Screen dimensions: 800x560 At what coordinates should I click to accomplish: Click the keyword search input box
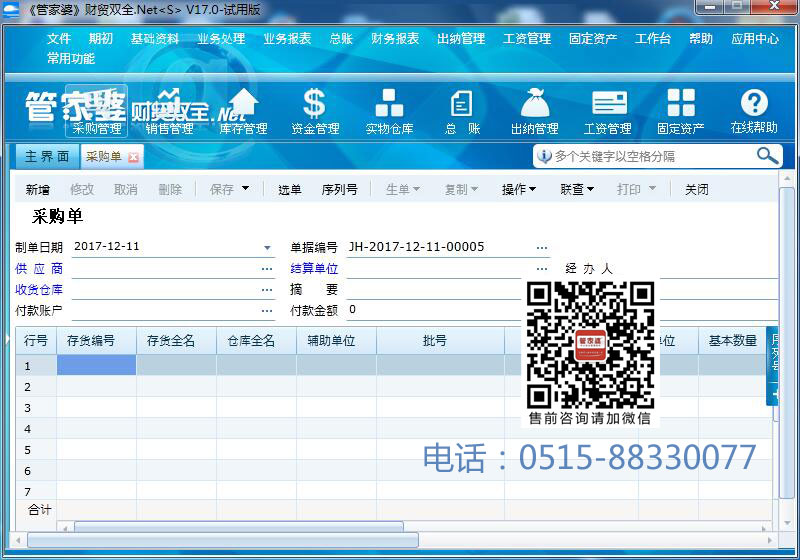point(653,156)
